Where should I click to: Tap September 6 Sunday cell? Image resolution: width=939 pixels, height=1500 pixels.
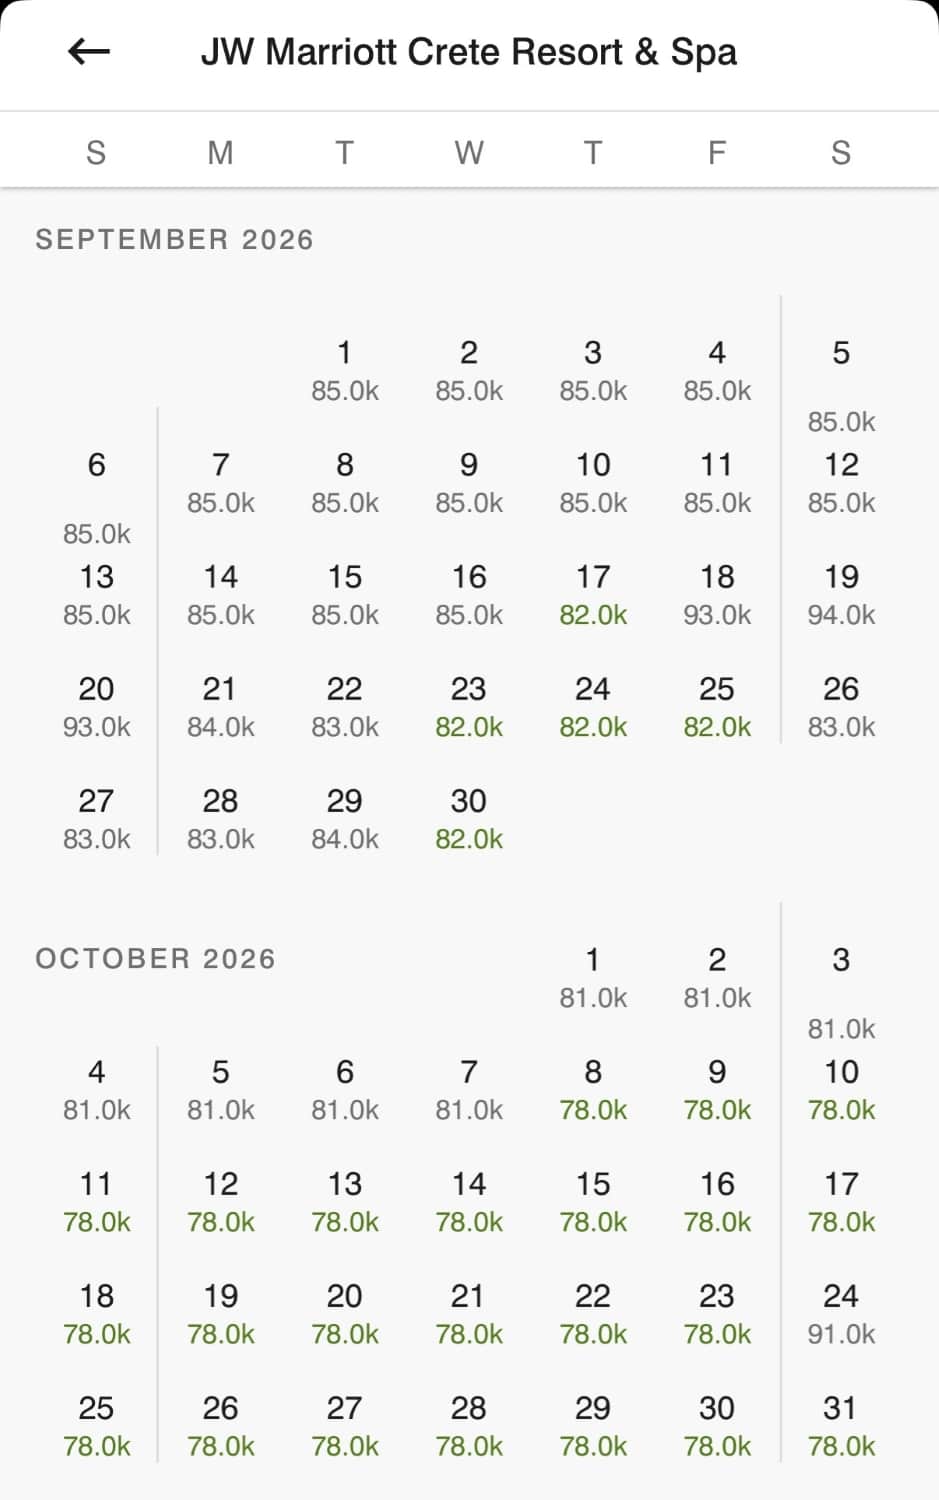click(97, 497)
